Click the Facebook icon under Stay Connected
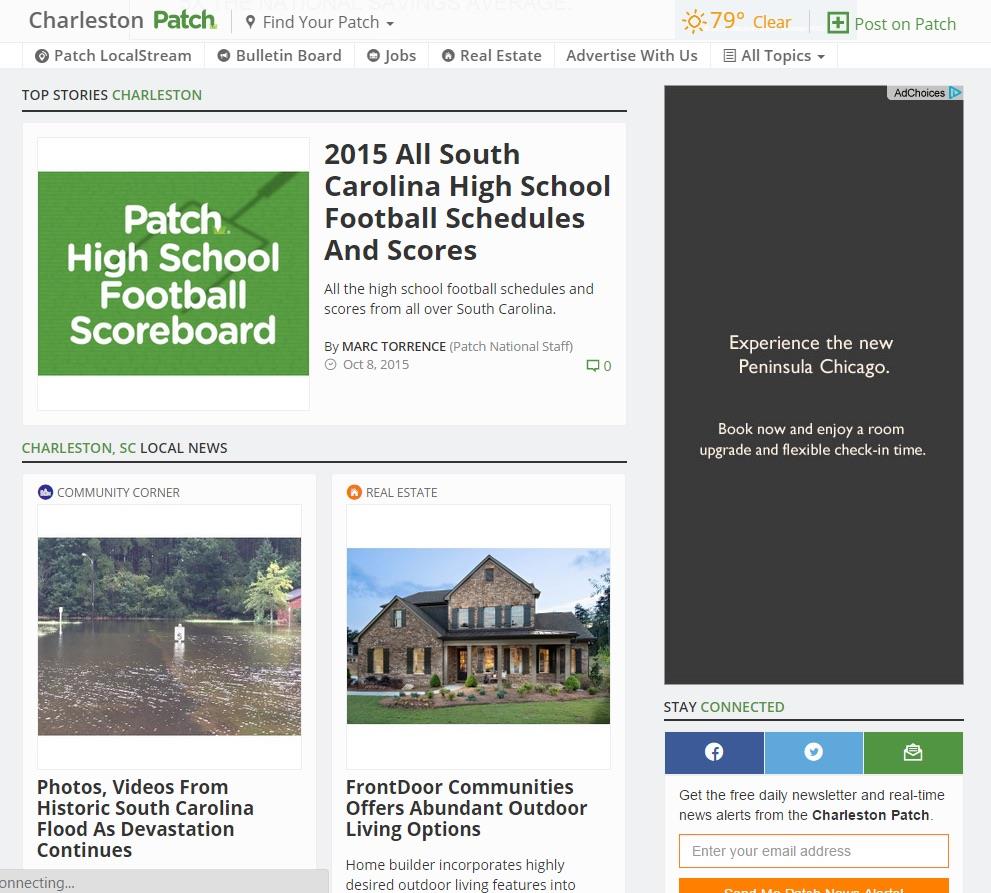The image size is (991, 893). 714,753
